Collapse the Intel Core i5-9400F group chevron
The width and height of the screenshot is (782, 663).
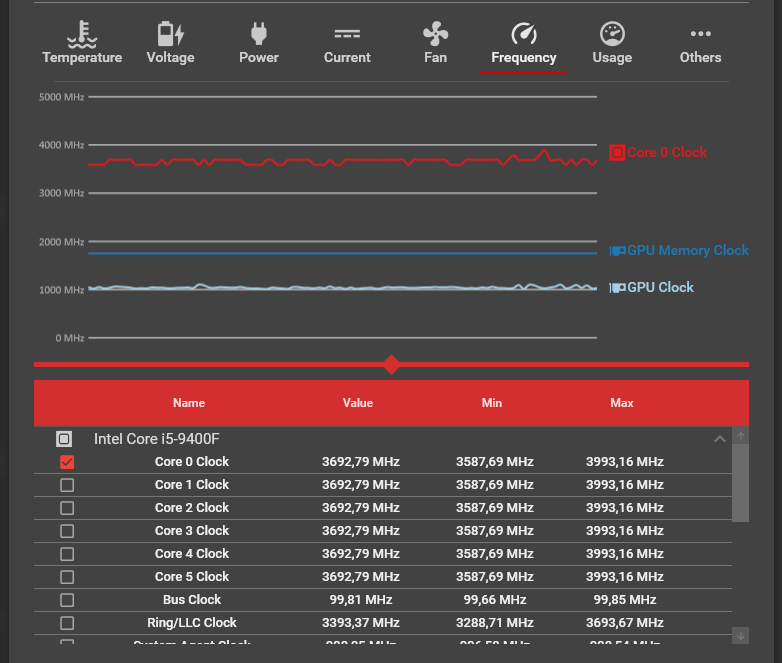719,439
